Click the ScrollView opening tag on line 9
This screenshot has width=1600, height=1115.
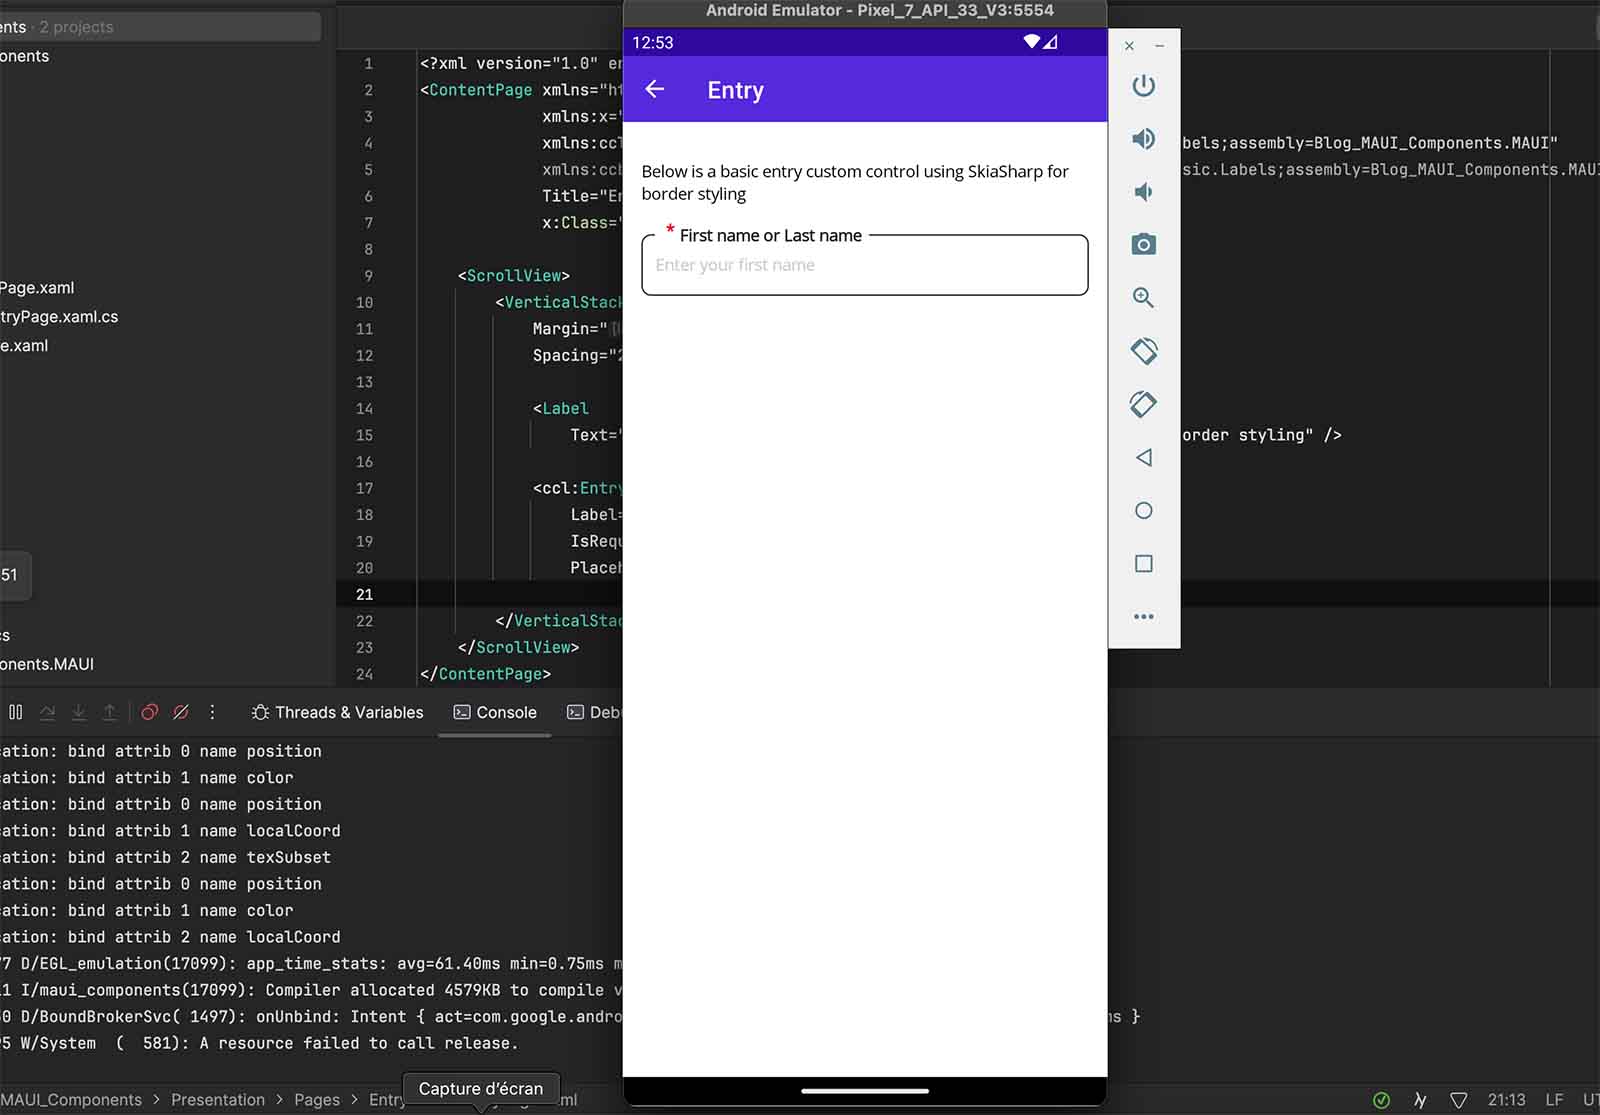tap(514, 275)
